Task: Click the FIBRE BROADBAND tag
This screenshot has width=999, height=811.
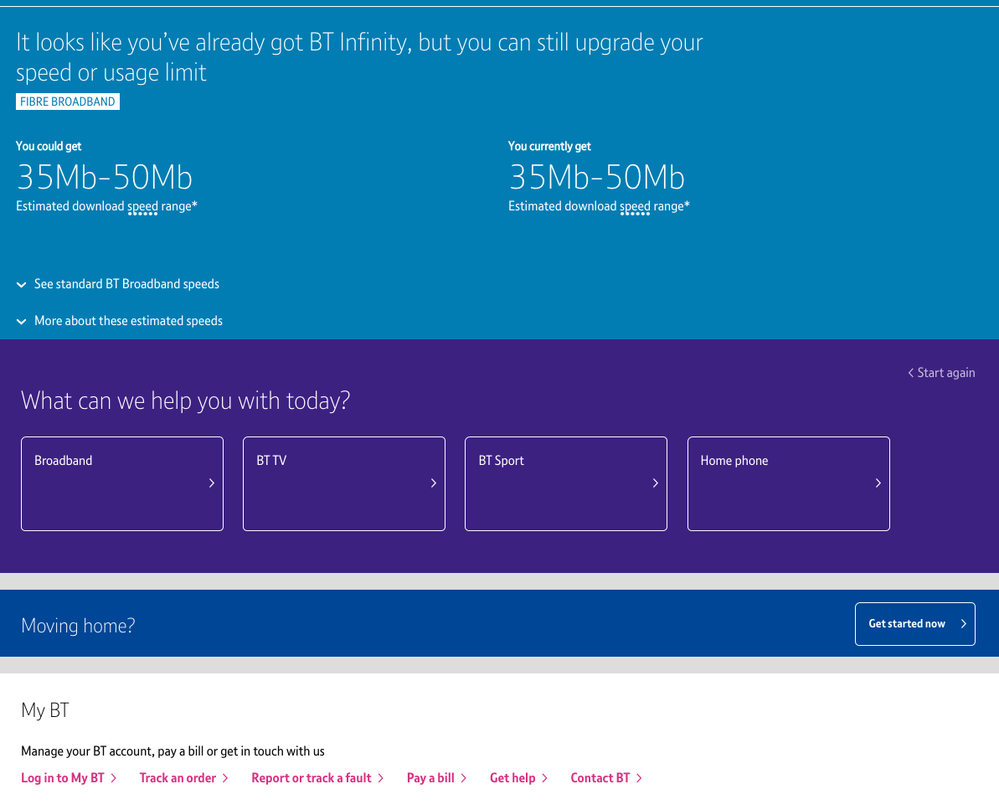Action: coord(68,102)
